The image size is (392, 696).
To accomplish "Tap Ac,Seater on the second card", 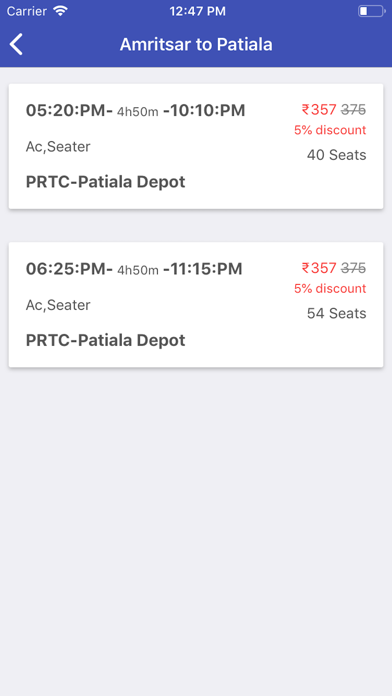I will 58,305.
